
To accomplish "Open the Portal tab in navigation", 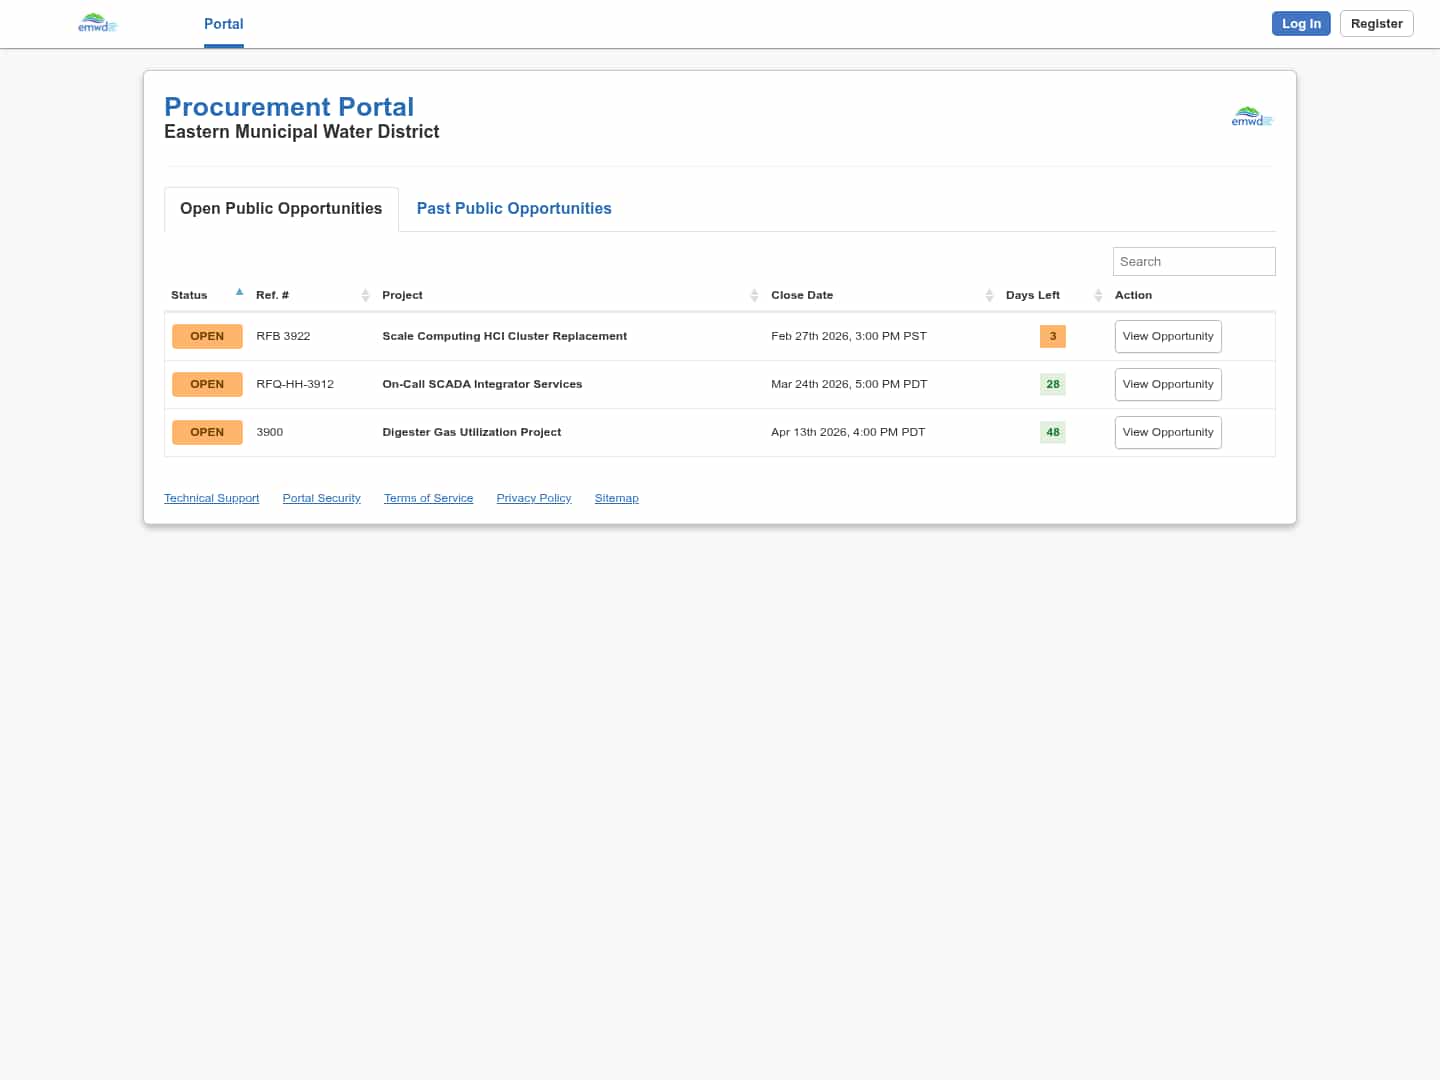I will [x=223, y=24].
